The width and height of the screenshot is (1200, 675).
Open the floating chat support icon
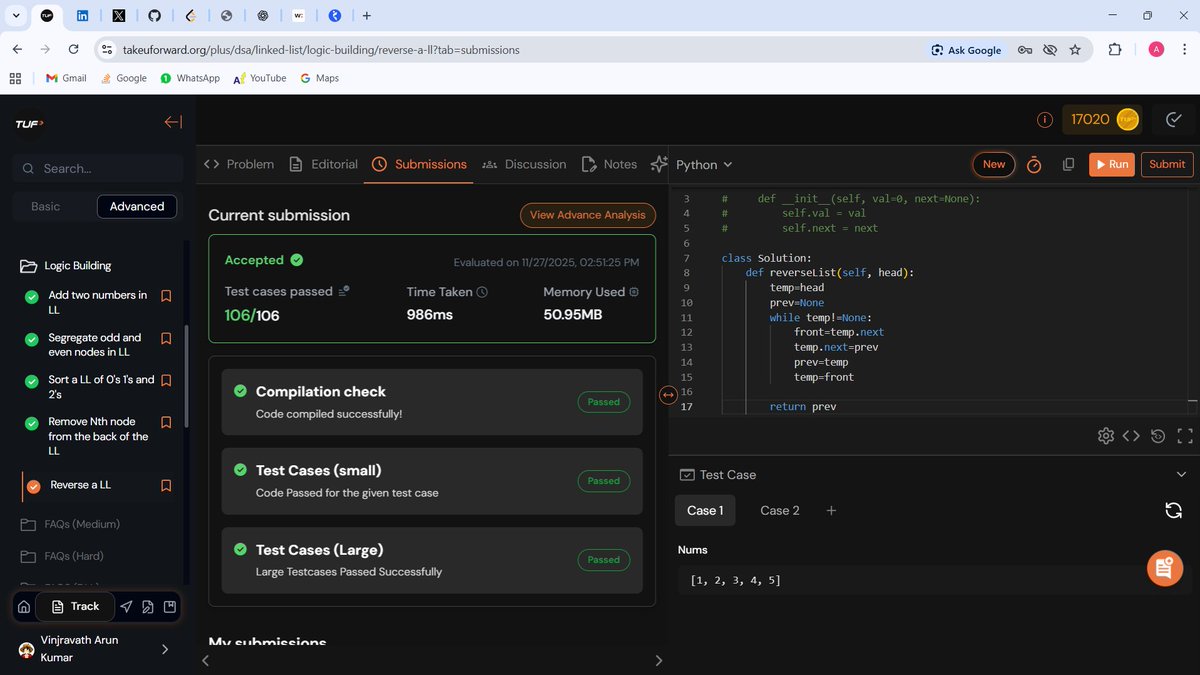click(x=1164, y=568)
